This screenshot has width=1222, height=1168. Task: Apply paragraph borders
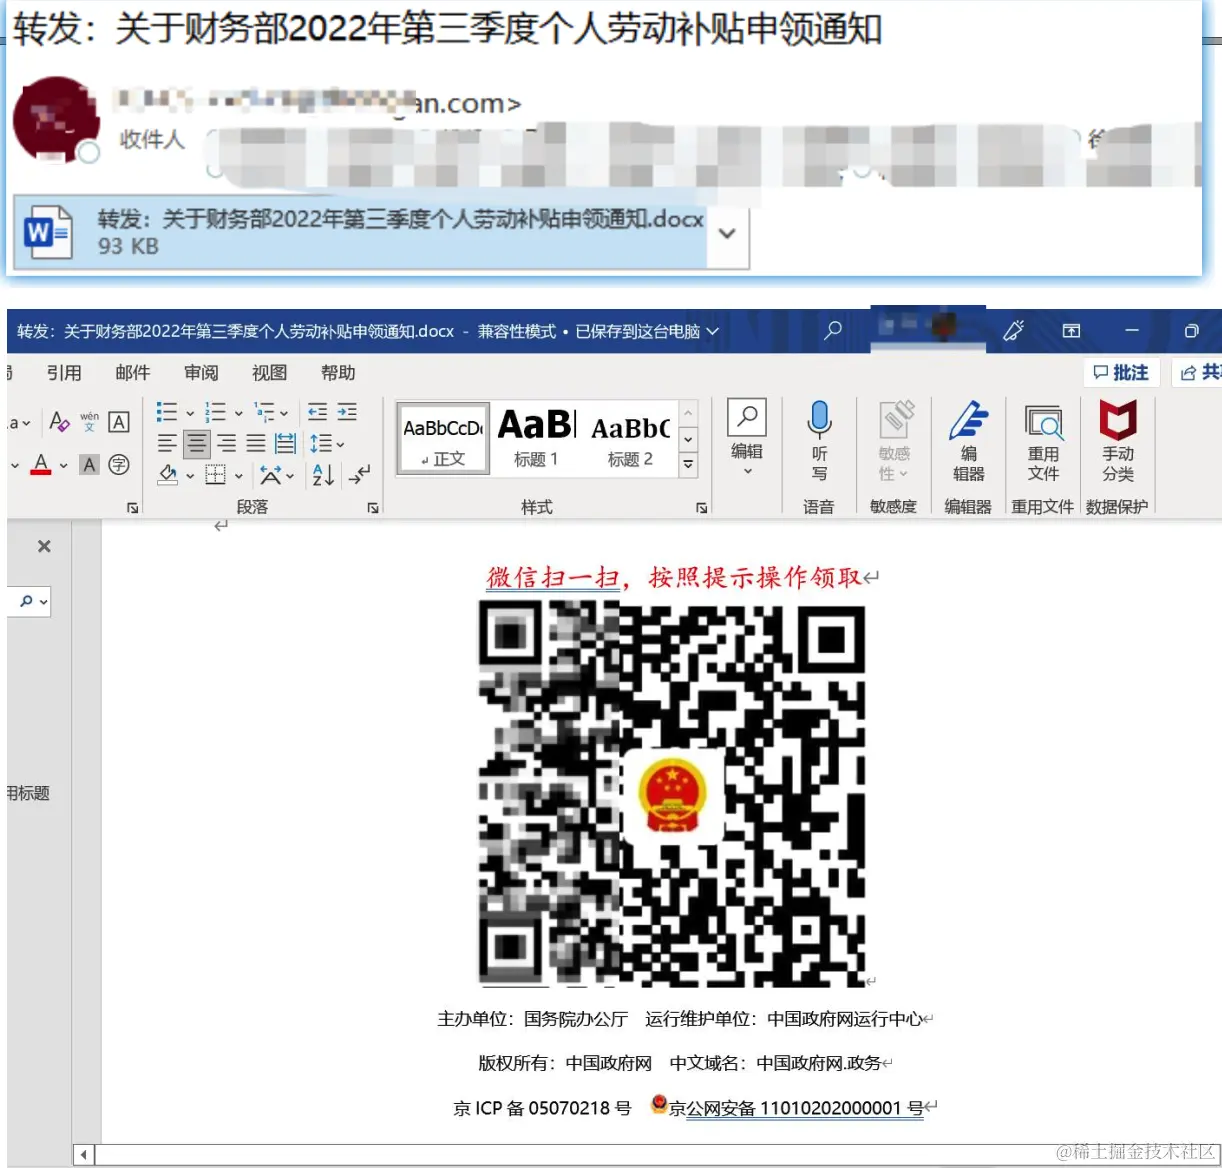click(215, 475)
